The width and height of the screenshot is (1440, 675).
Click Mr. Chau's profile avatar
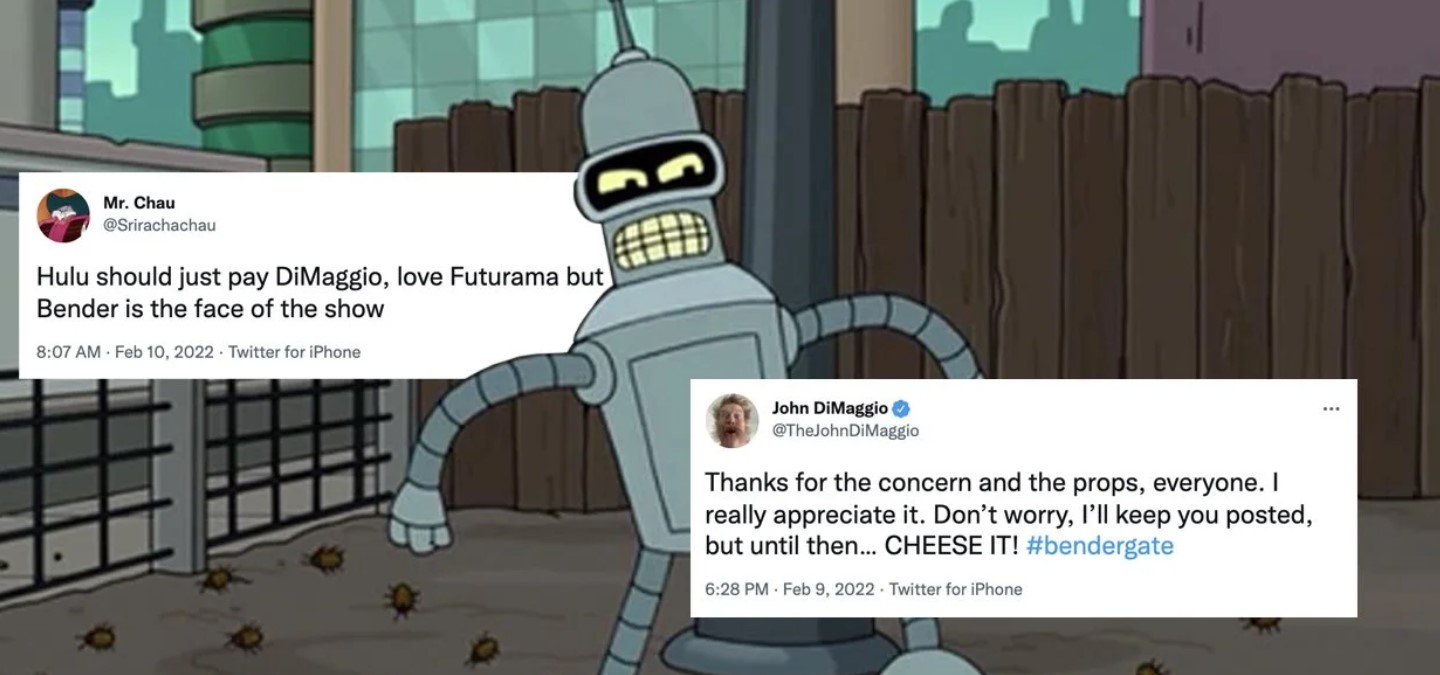point(63,215)
